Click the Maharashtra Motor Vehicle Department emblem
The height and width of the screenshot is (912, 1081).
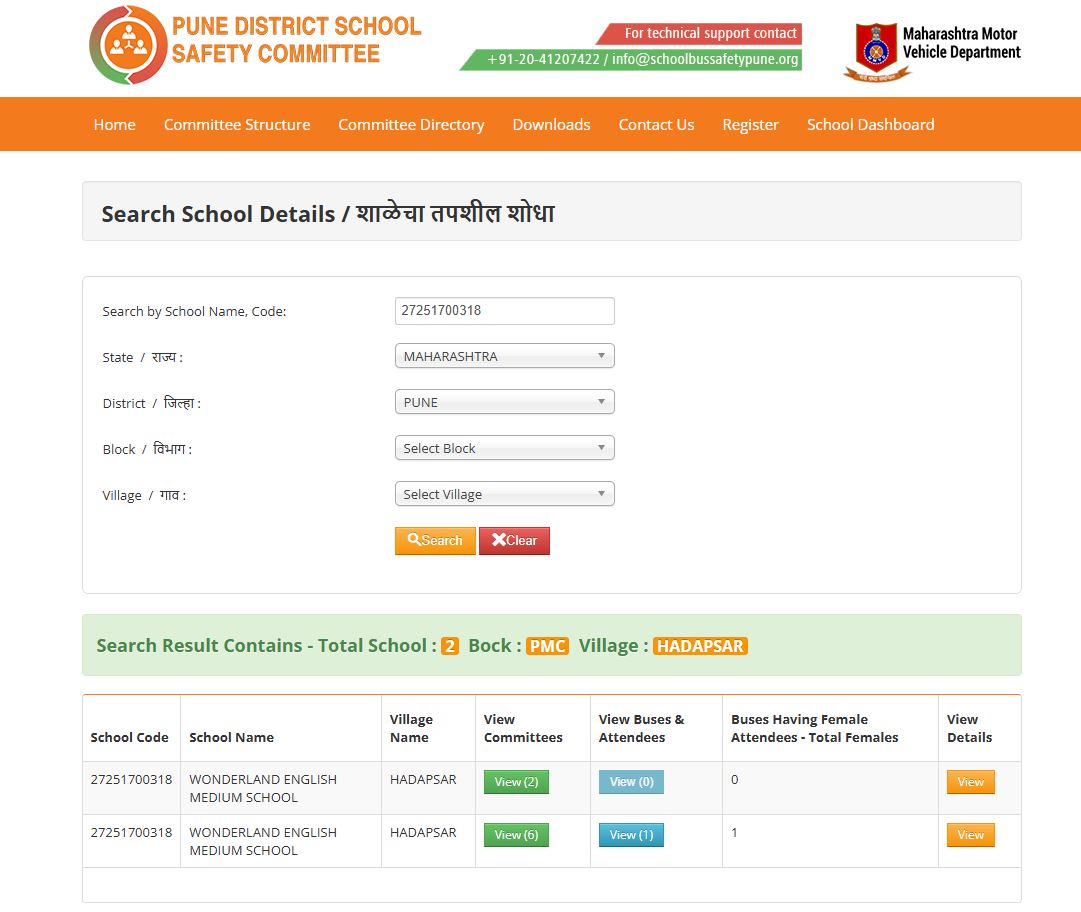(876, 50)
